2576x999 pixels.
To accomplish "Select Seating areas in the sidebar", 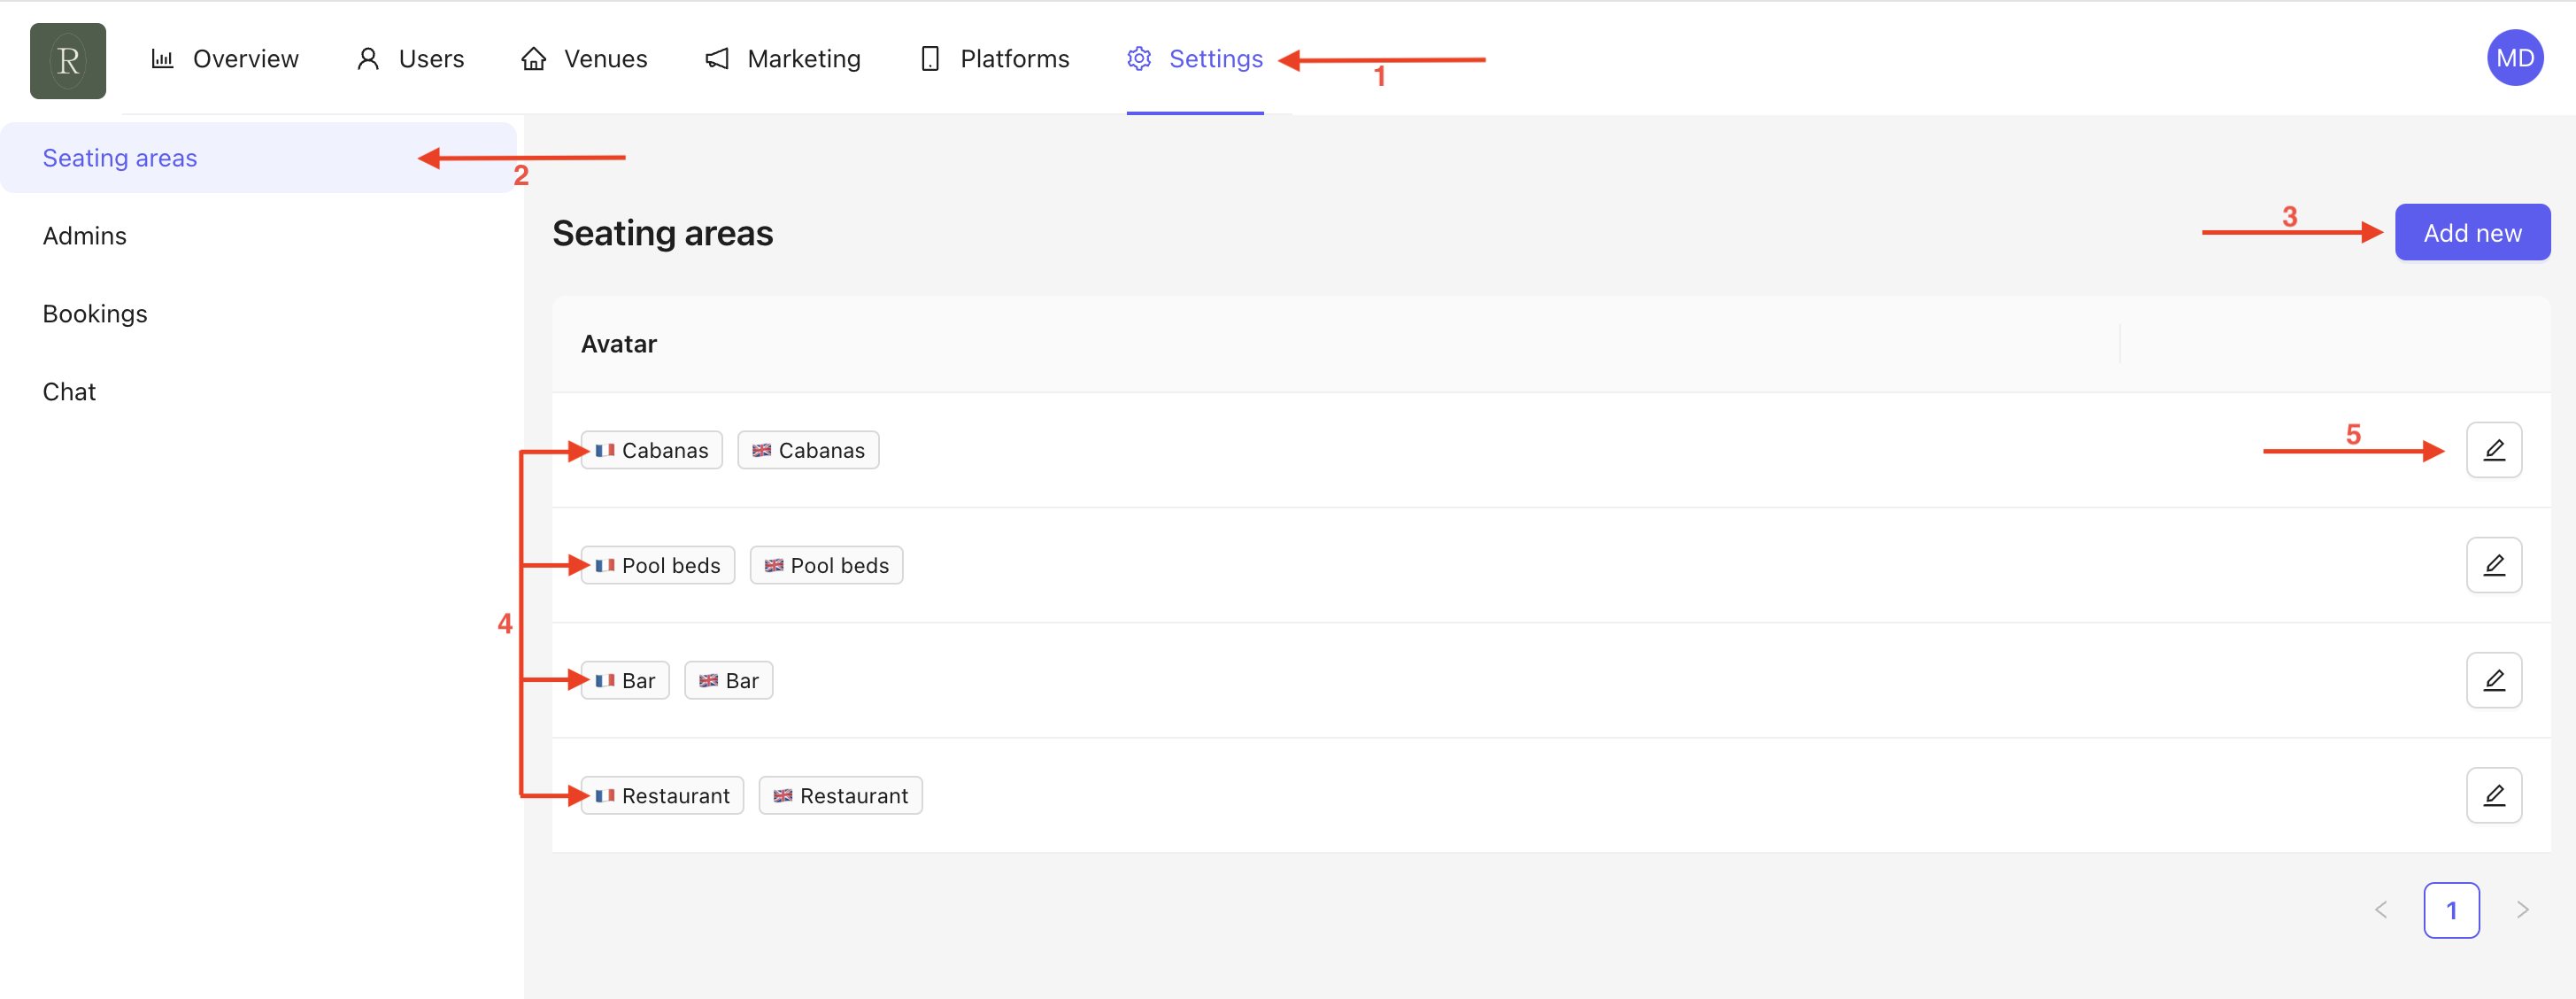I will coord(120,158).
